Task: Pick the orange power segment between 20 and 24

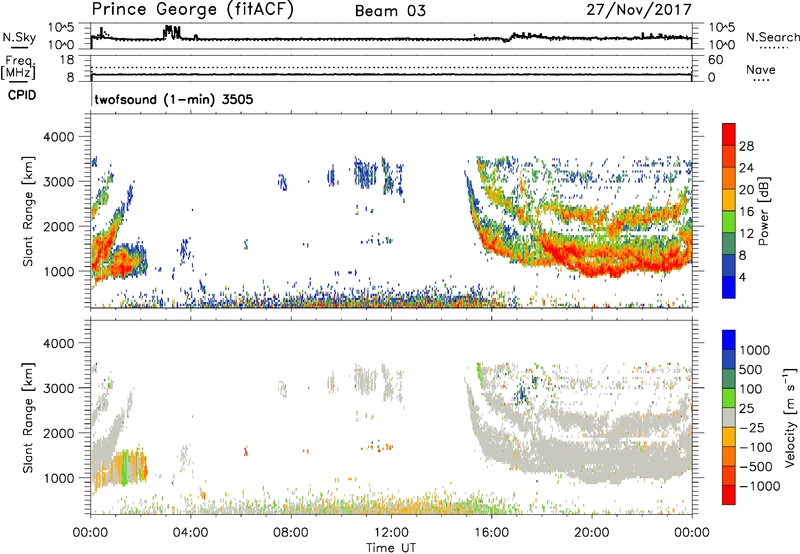Action: [x=729, y=178]
